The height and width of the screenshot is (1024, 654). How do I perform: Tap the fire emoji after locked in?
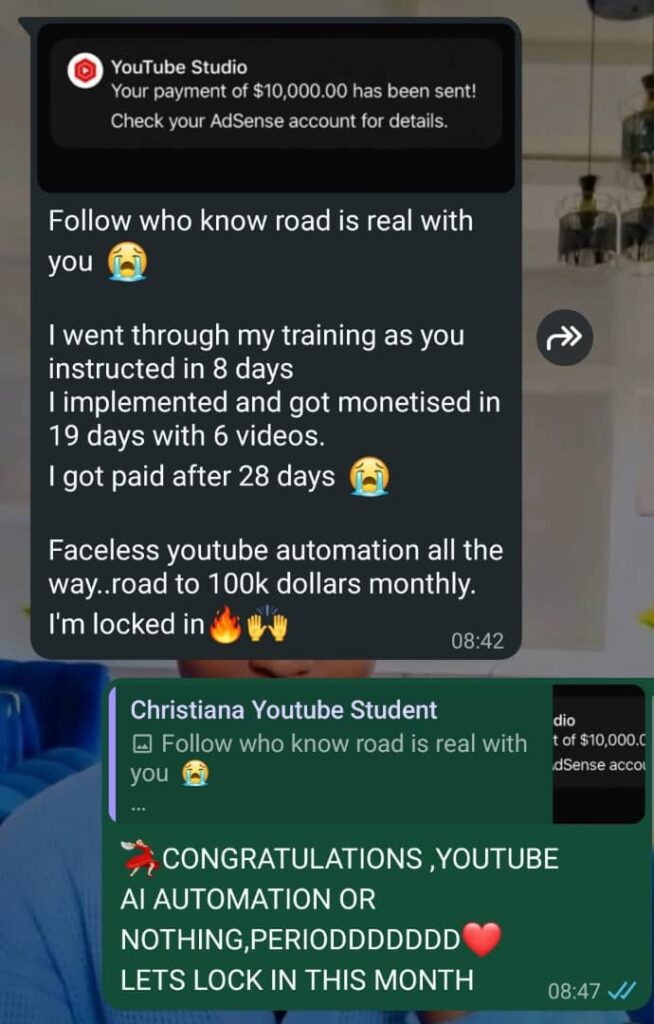[x=225, y=626]
